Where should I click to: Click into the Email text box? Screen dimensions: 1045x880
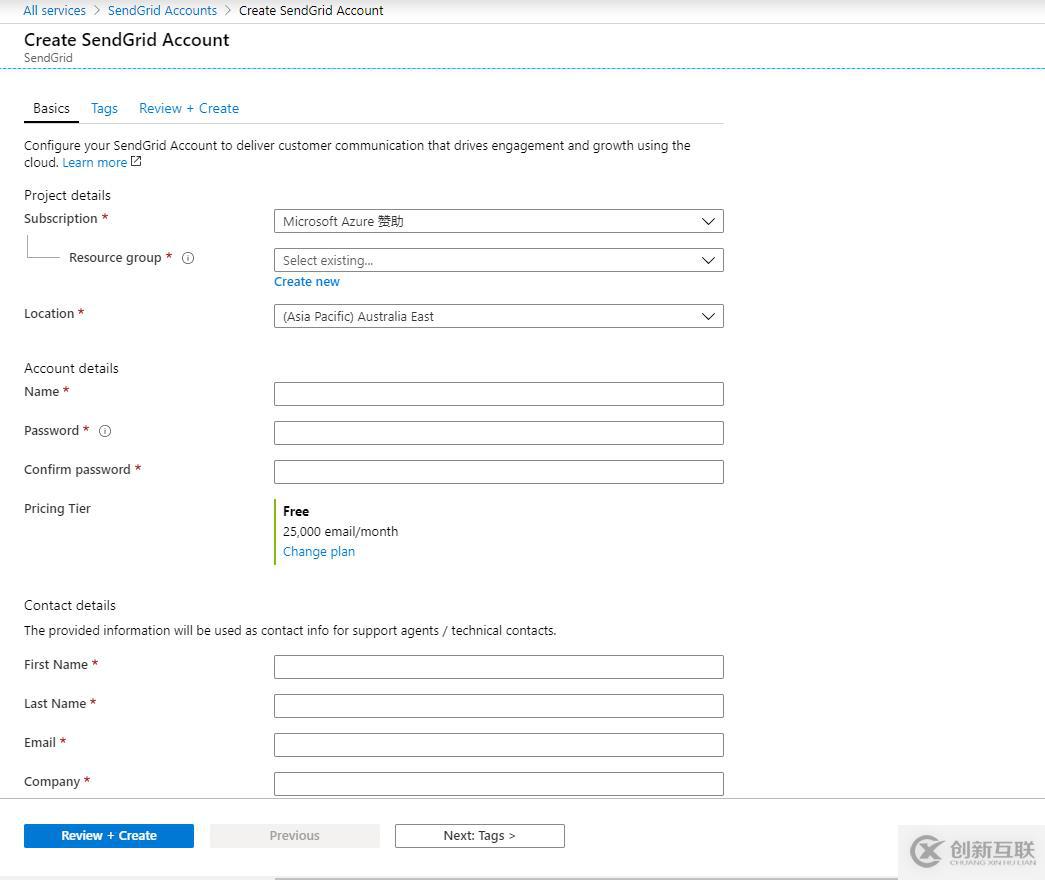[498, 745]
